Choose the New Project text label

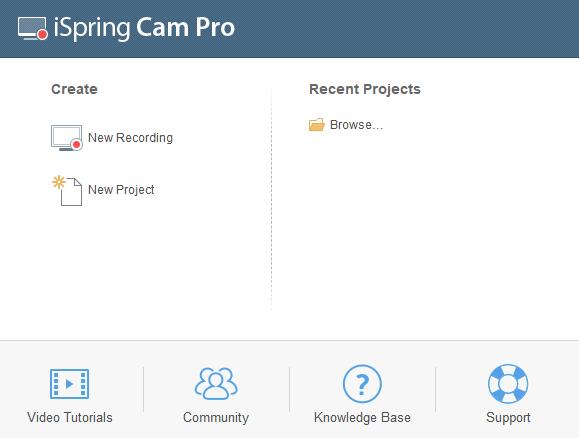121,190
